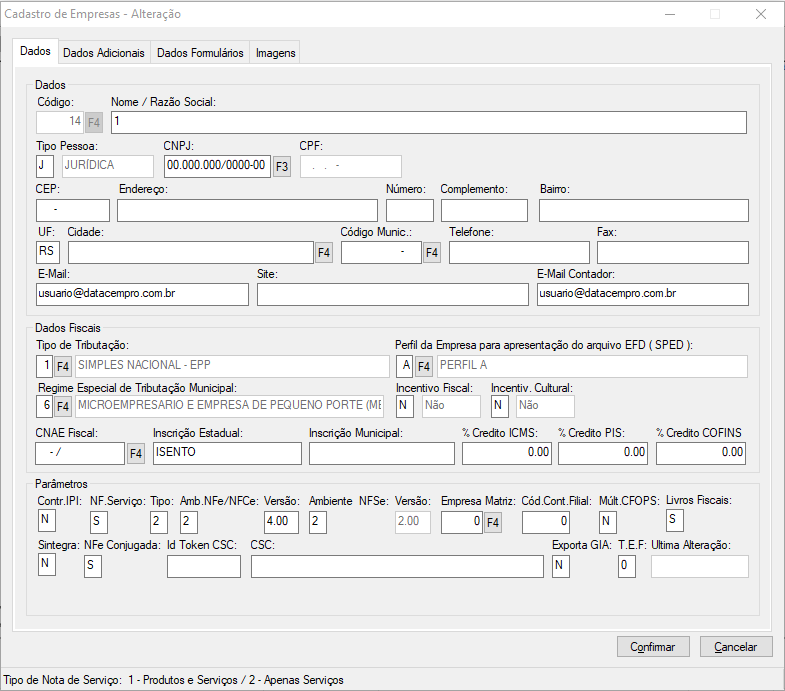Open F4 lookup for Empresa Matriz
Viewport: 785px width, 691px height.
point(493,523)
